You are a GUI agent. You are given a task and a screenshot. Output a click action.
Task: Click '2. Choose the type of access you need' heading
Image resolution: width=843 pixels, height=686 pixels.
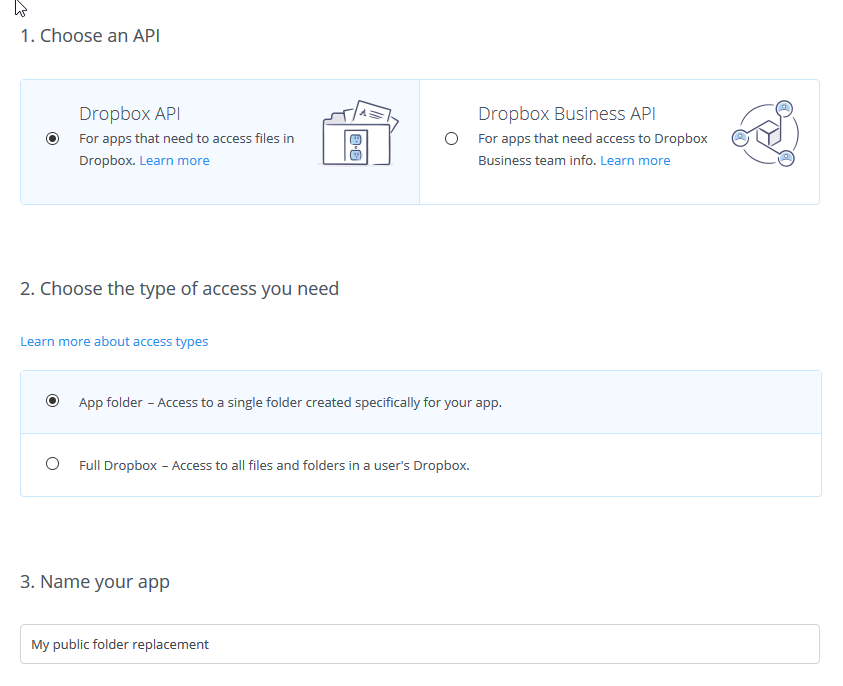[180, 289]
